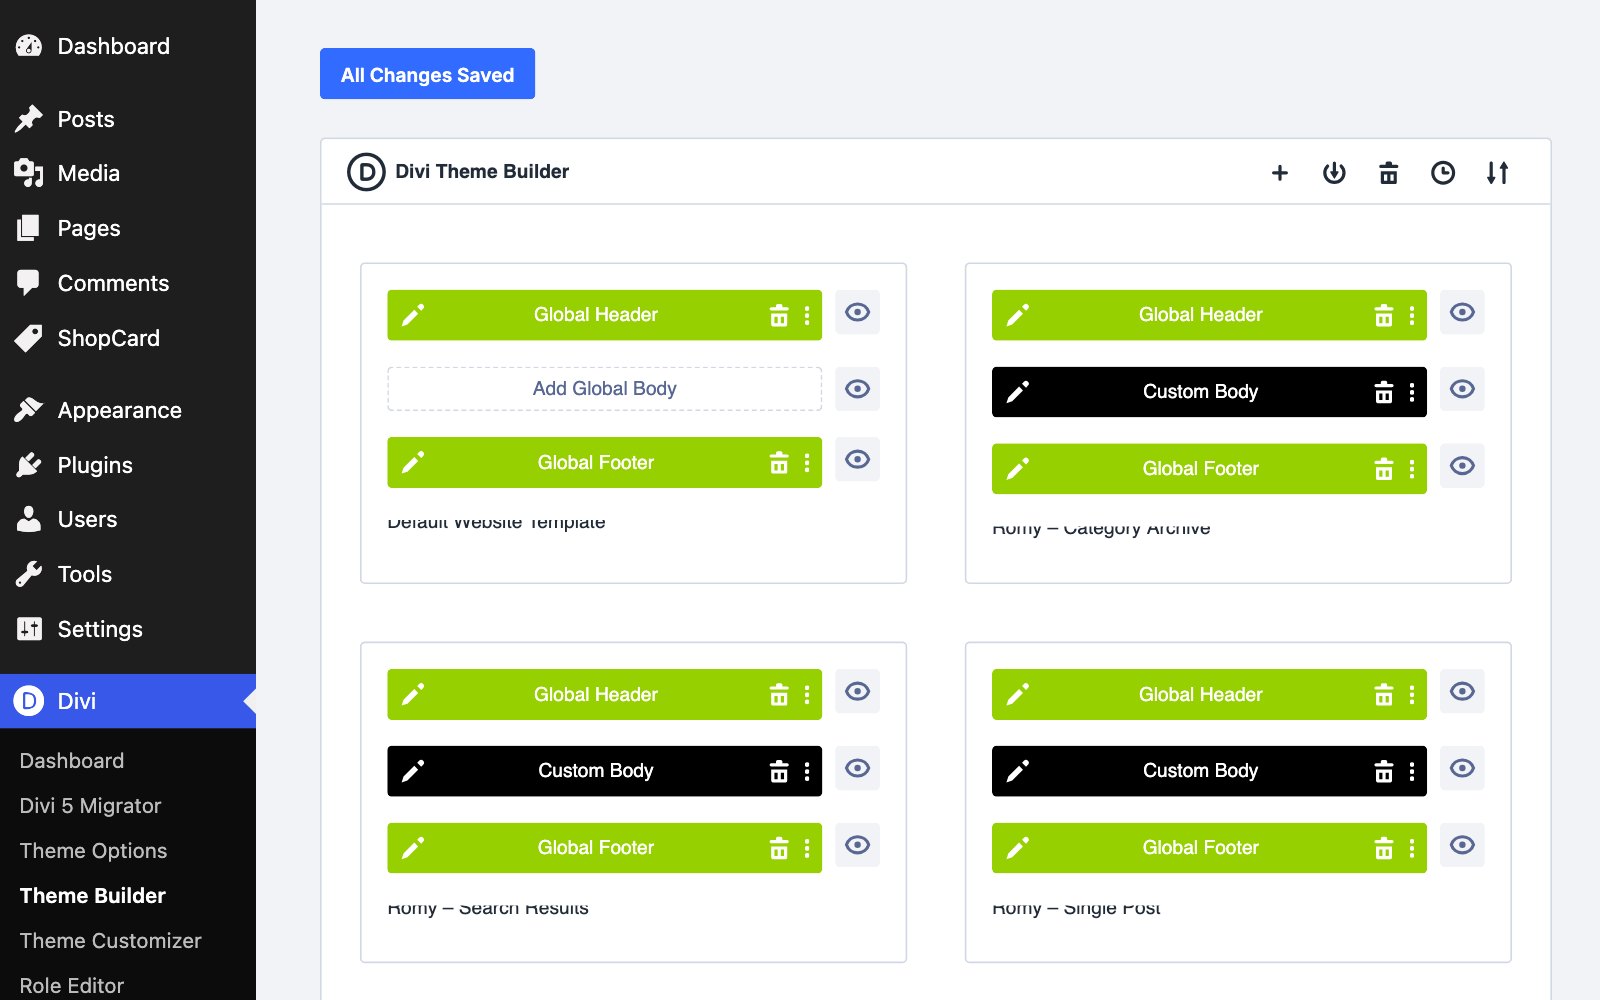Open WordPress Settings in sidebar
The image size is (1600, 1000).
pos(128,629)
